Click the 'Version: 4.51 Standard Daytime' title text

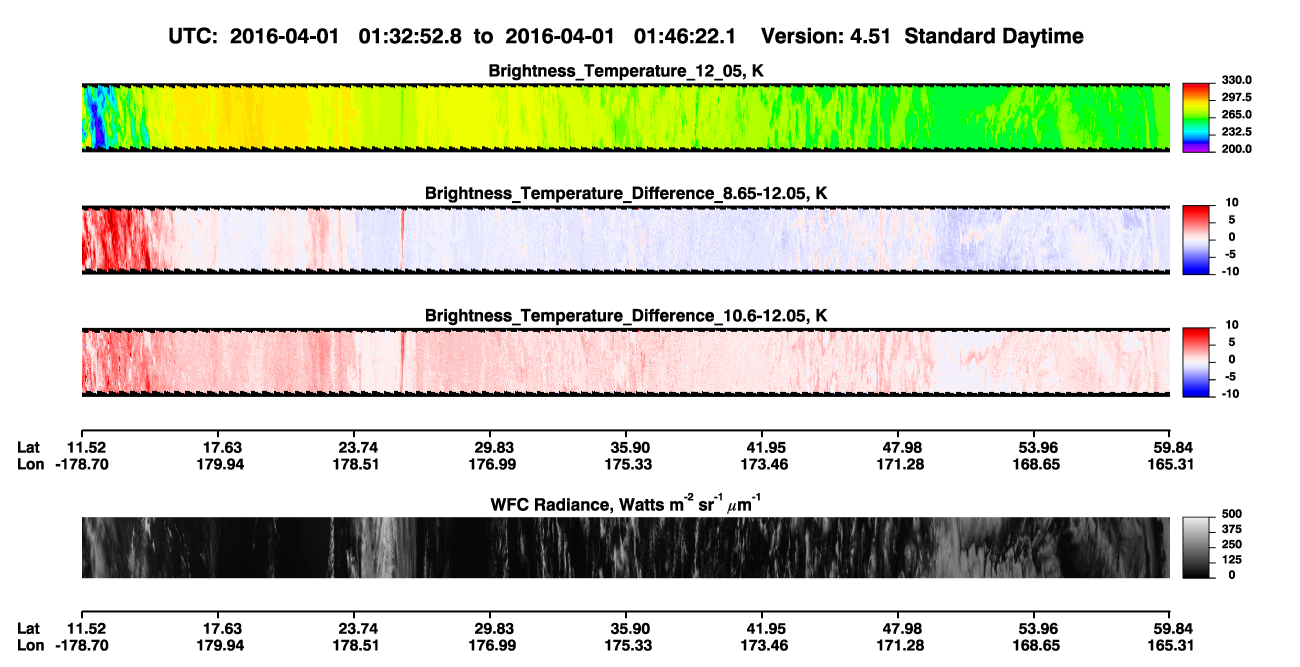tap(922, 36)
